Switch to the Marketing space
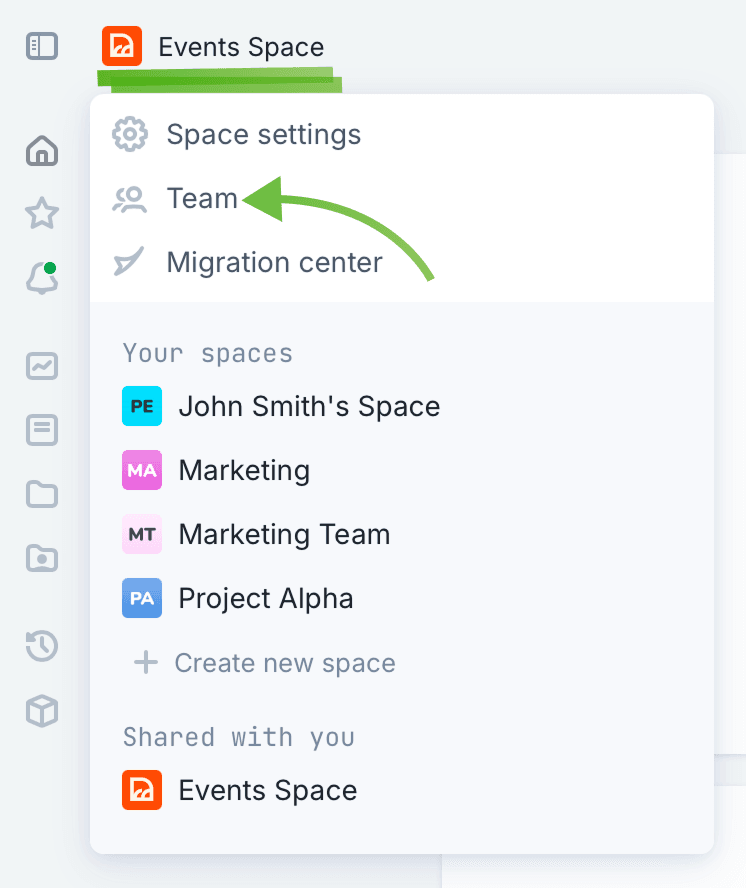The width and height of the screenshot is (746, 888). point(243,471)
